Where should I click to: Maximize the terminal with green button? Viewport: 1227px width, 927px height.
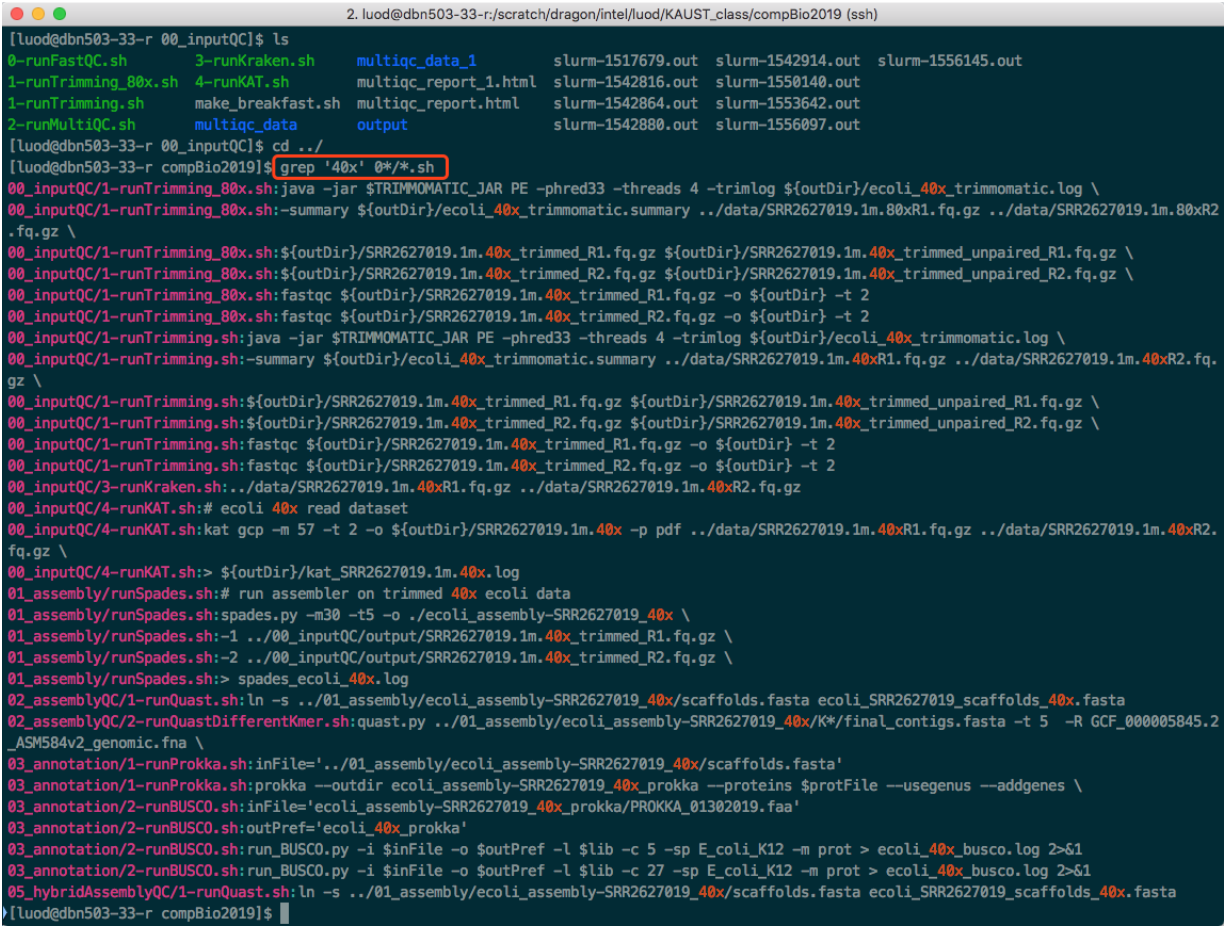59,15
